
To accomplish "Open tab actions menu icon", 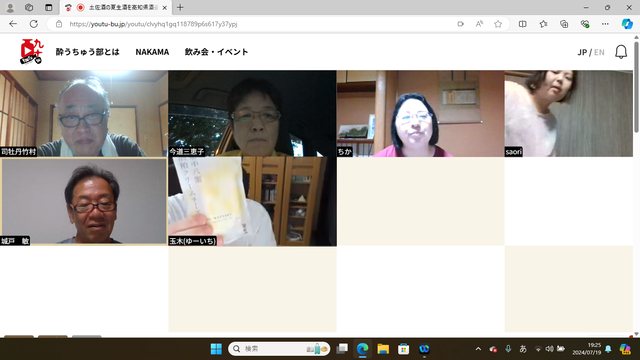I will pos(49,7).
